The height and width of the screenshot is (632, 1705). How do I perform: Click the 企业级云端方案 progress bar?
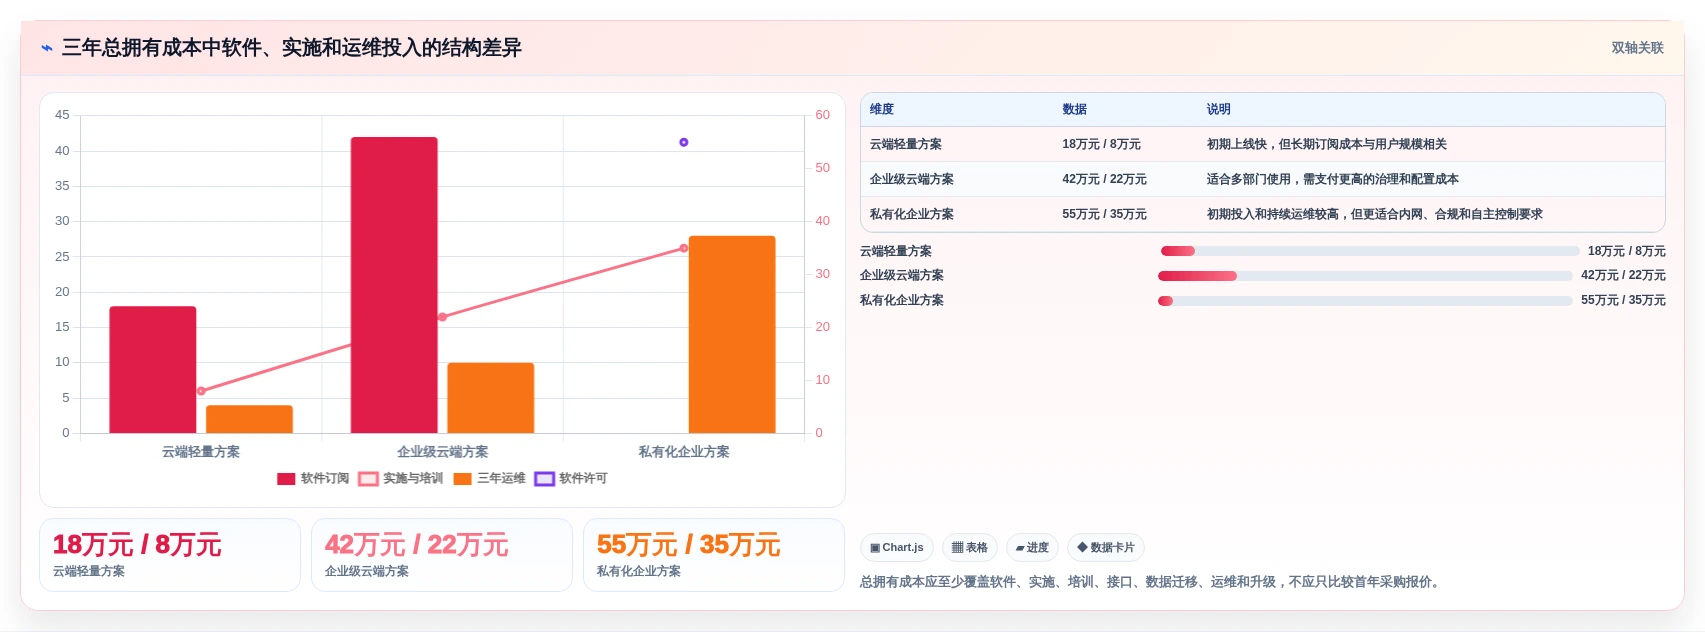[x=1365, y=276]
